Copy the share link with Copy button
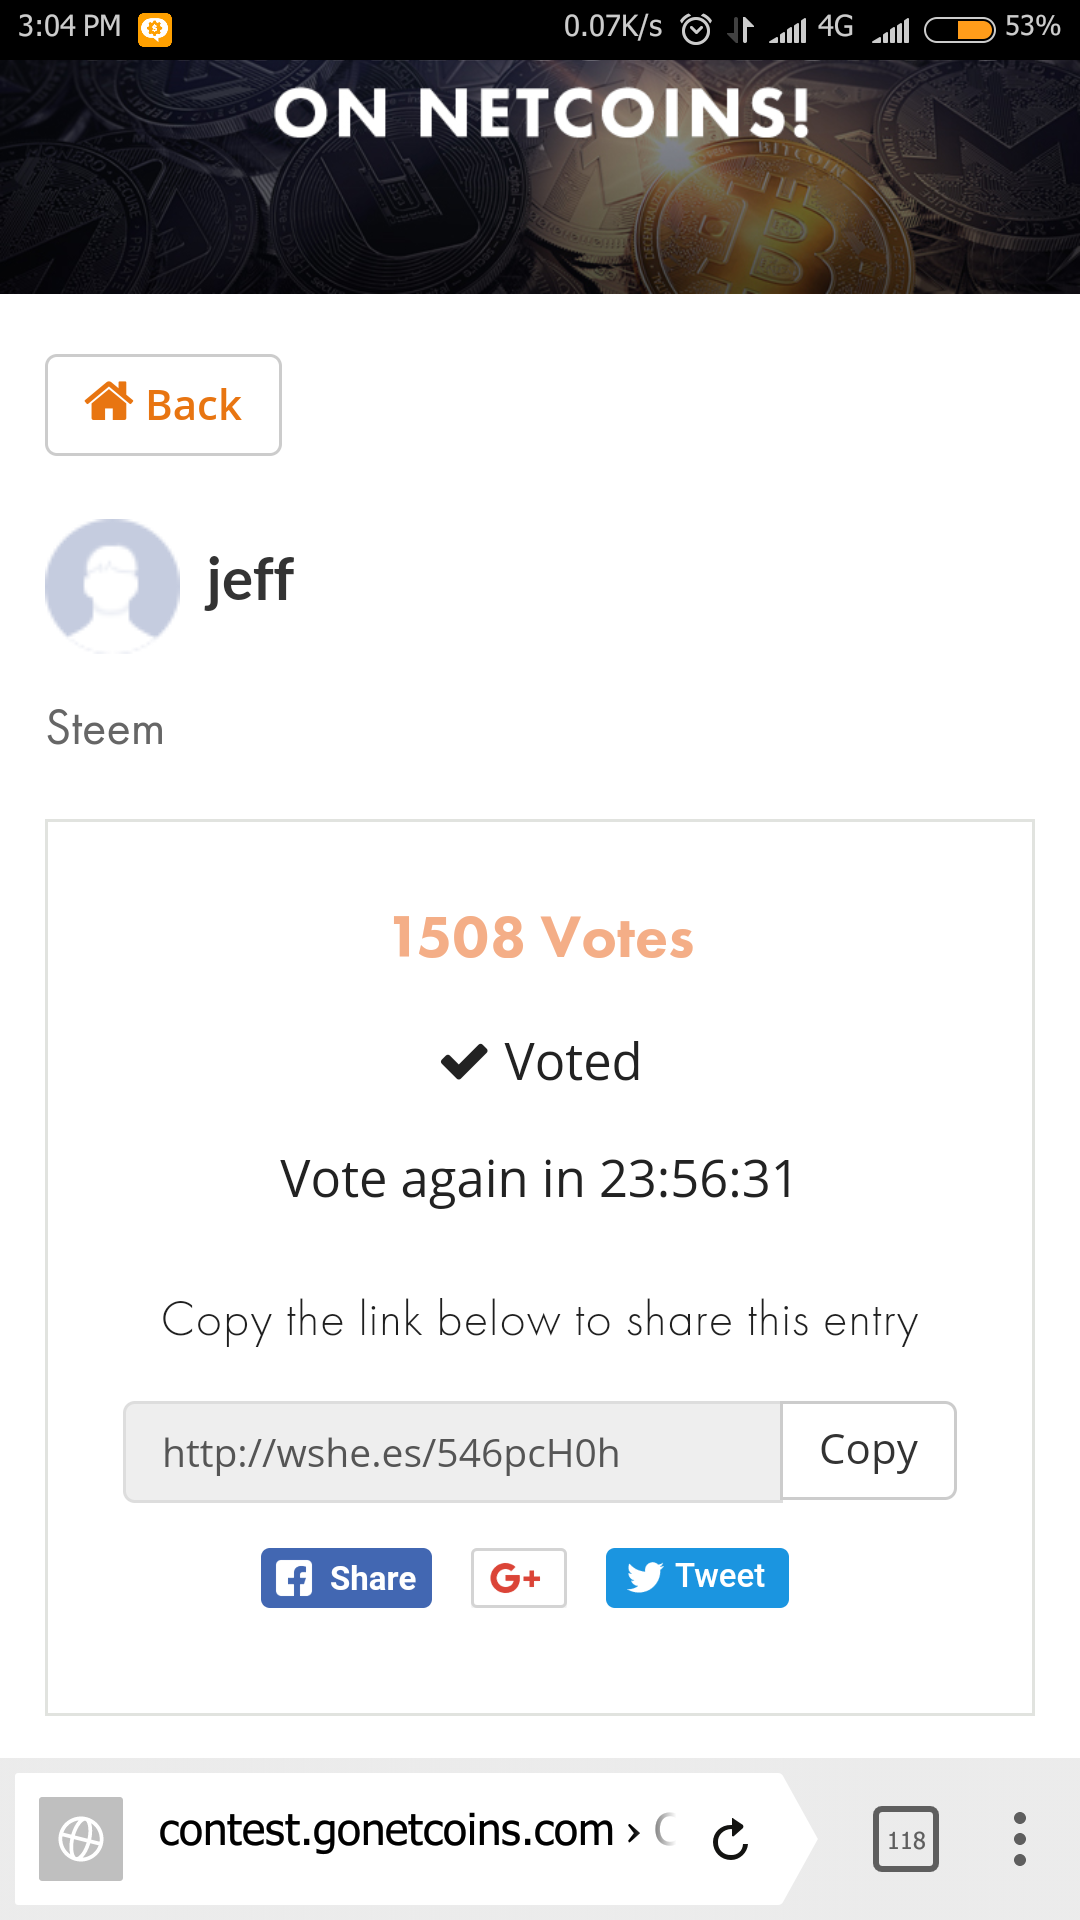This screenshot has height=1920, width=1080. pyautogui.click(x=868, y=1450)
